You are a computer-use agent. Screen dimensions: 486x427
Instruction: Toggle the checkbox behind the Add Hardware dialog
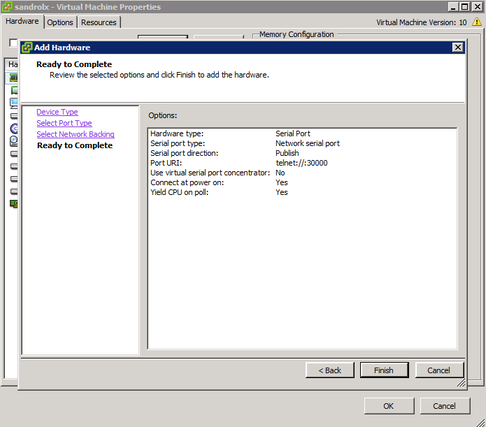13,43
